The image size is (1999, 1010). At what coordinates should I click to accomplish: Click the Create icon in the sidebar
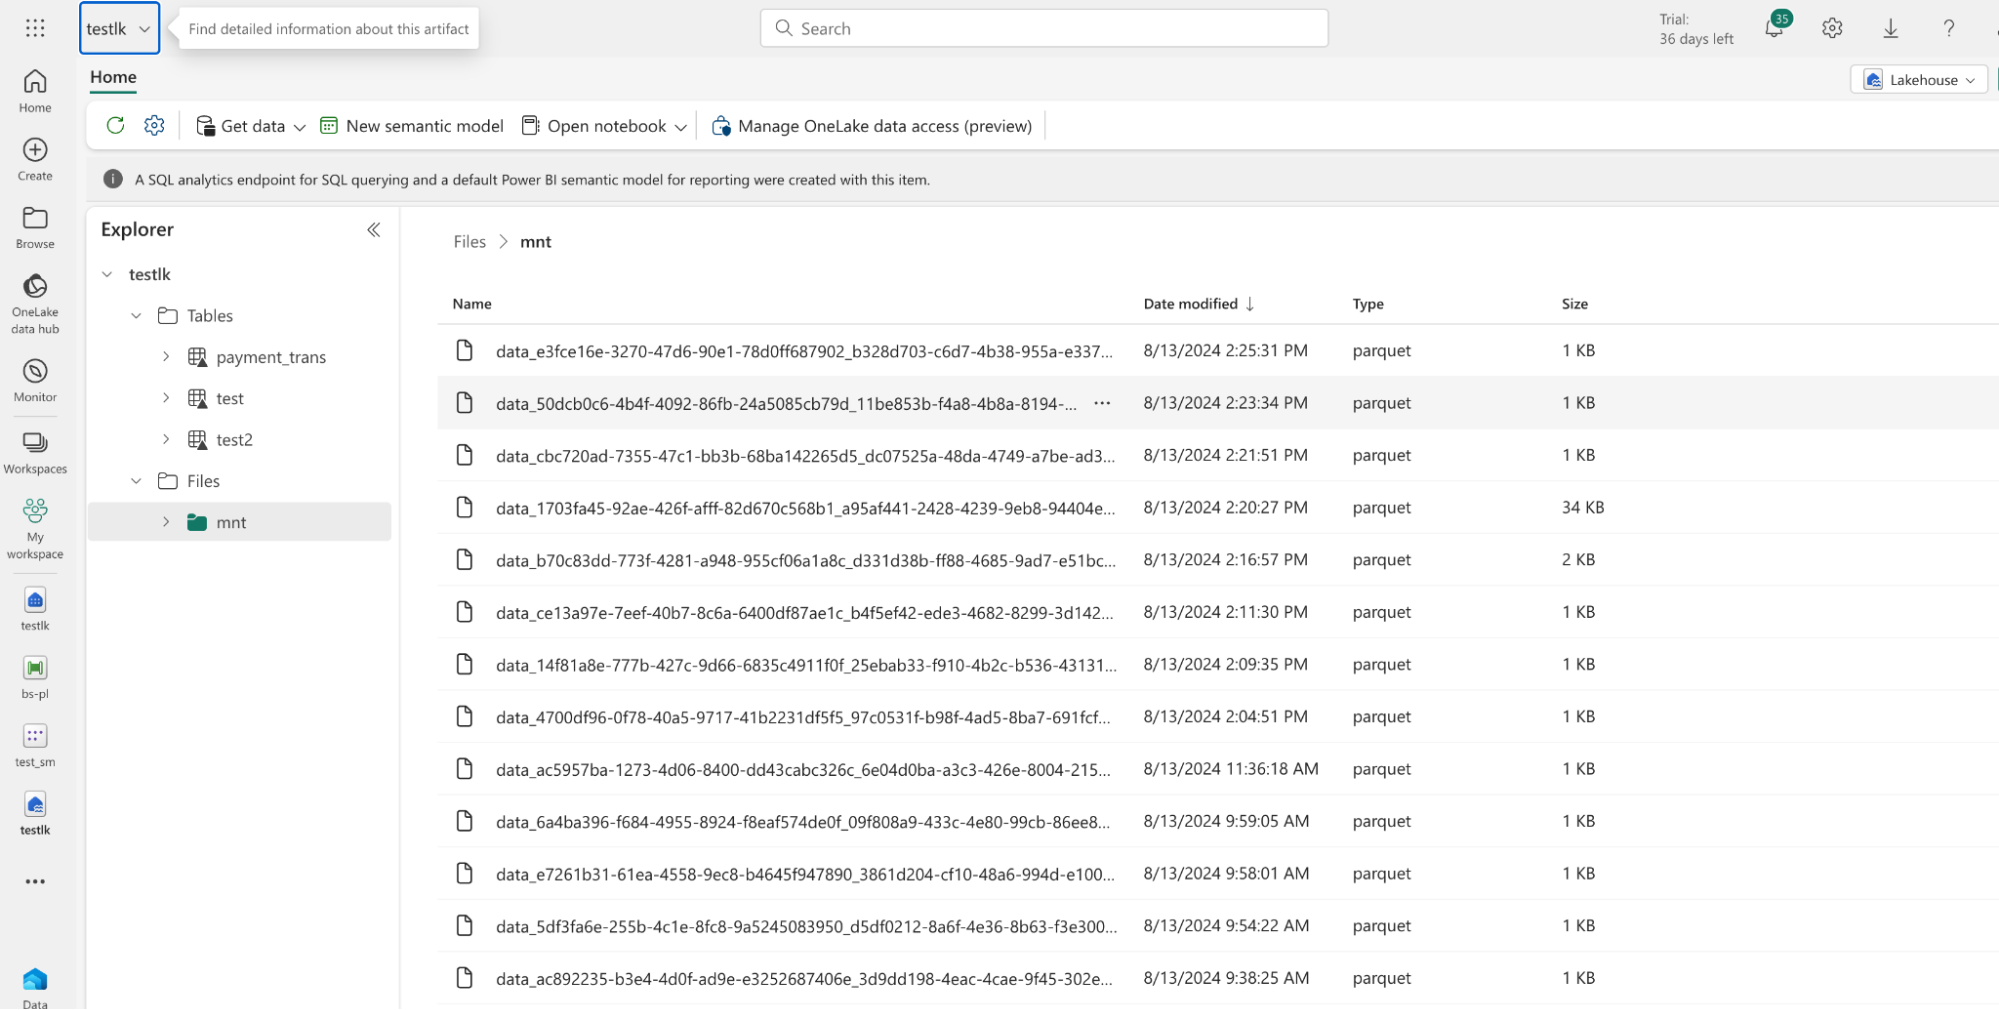[35, 159]
